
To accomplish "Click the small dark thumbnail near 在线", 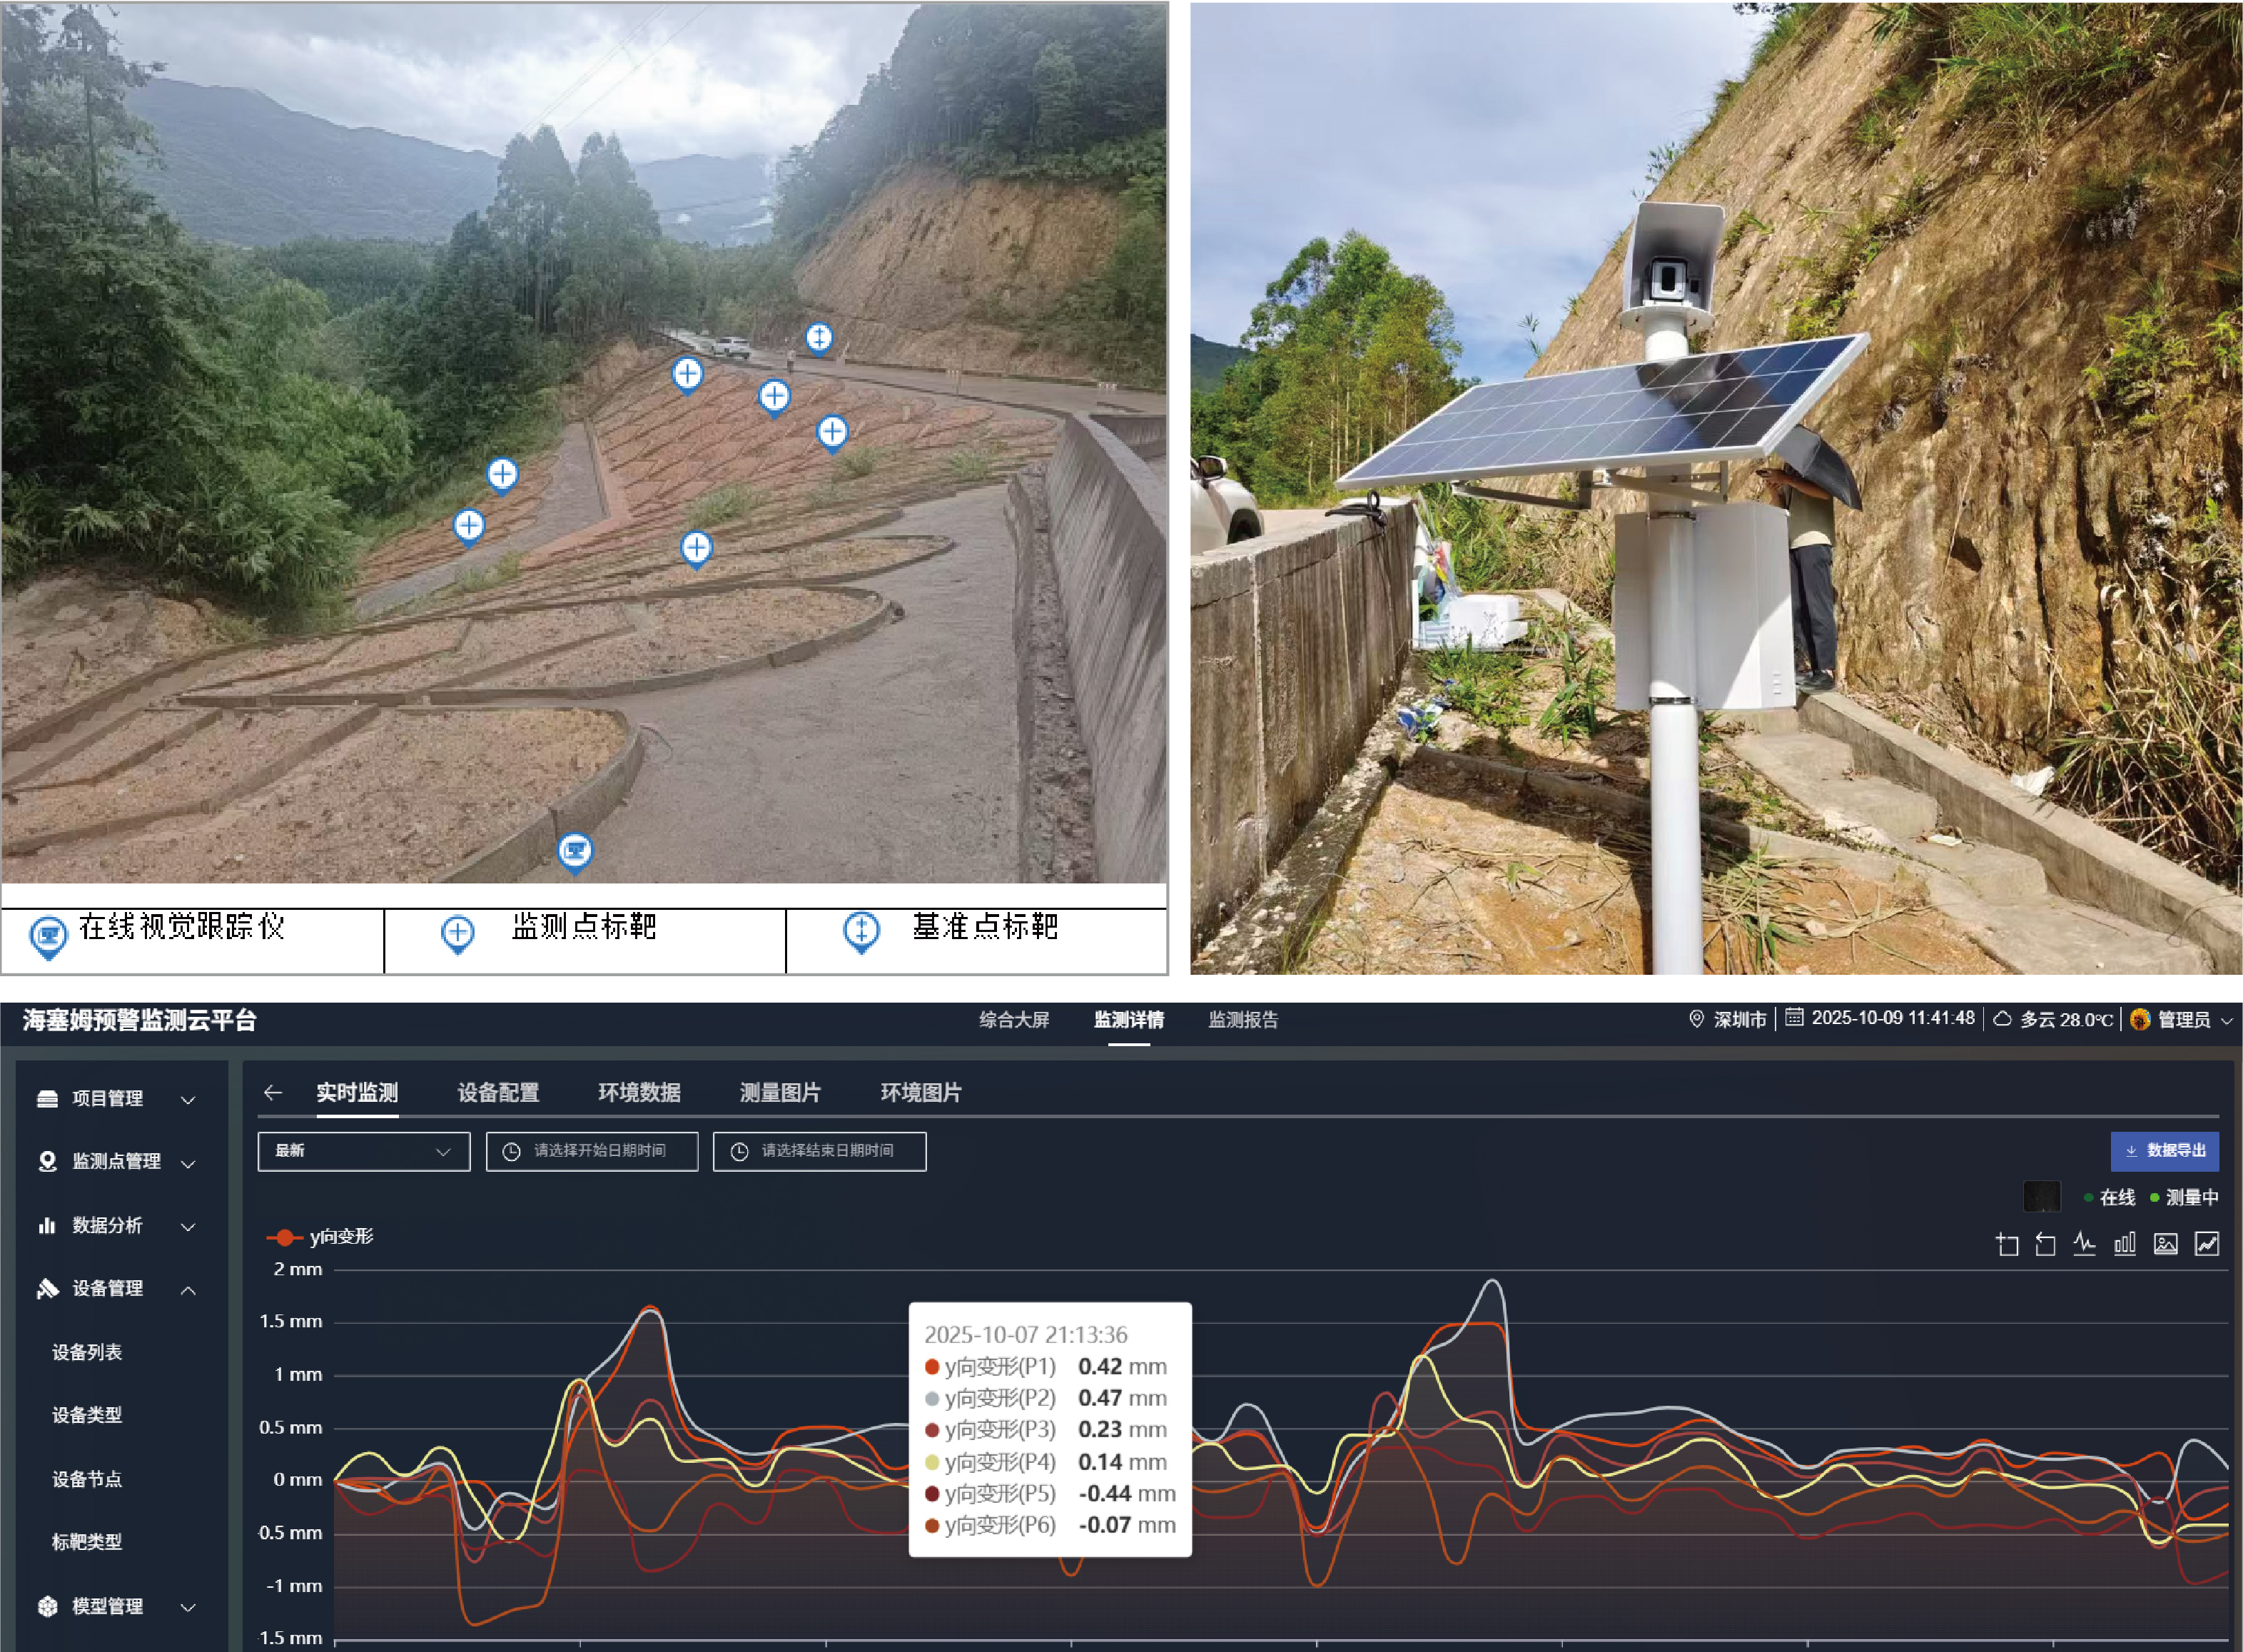I will 2042,1196.
